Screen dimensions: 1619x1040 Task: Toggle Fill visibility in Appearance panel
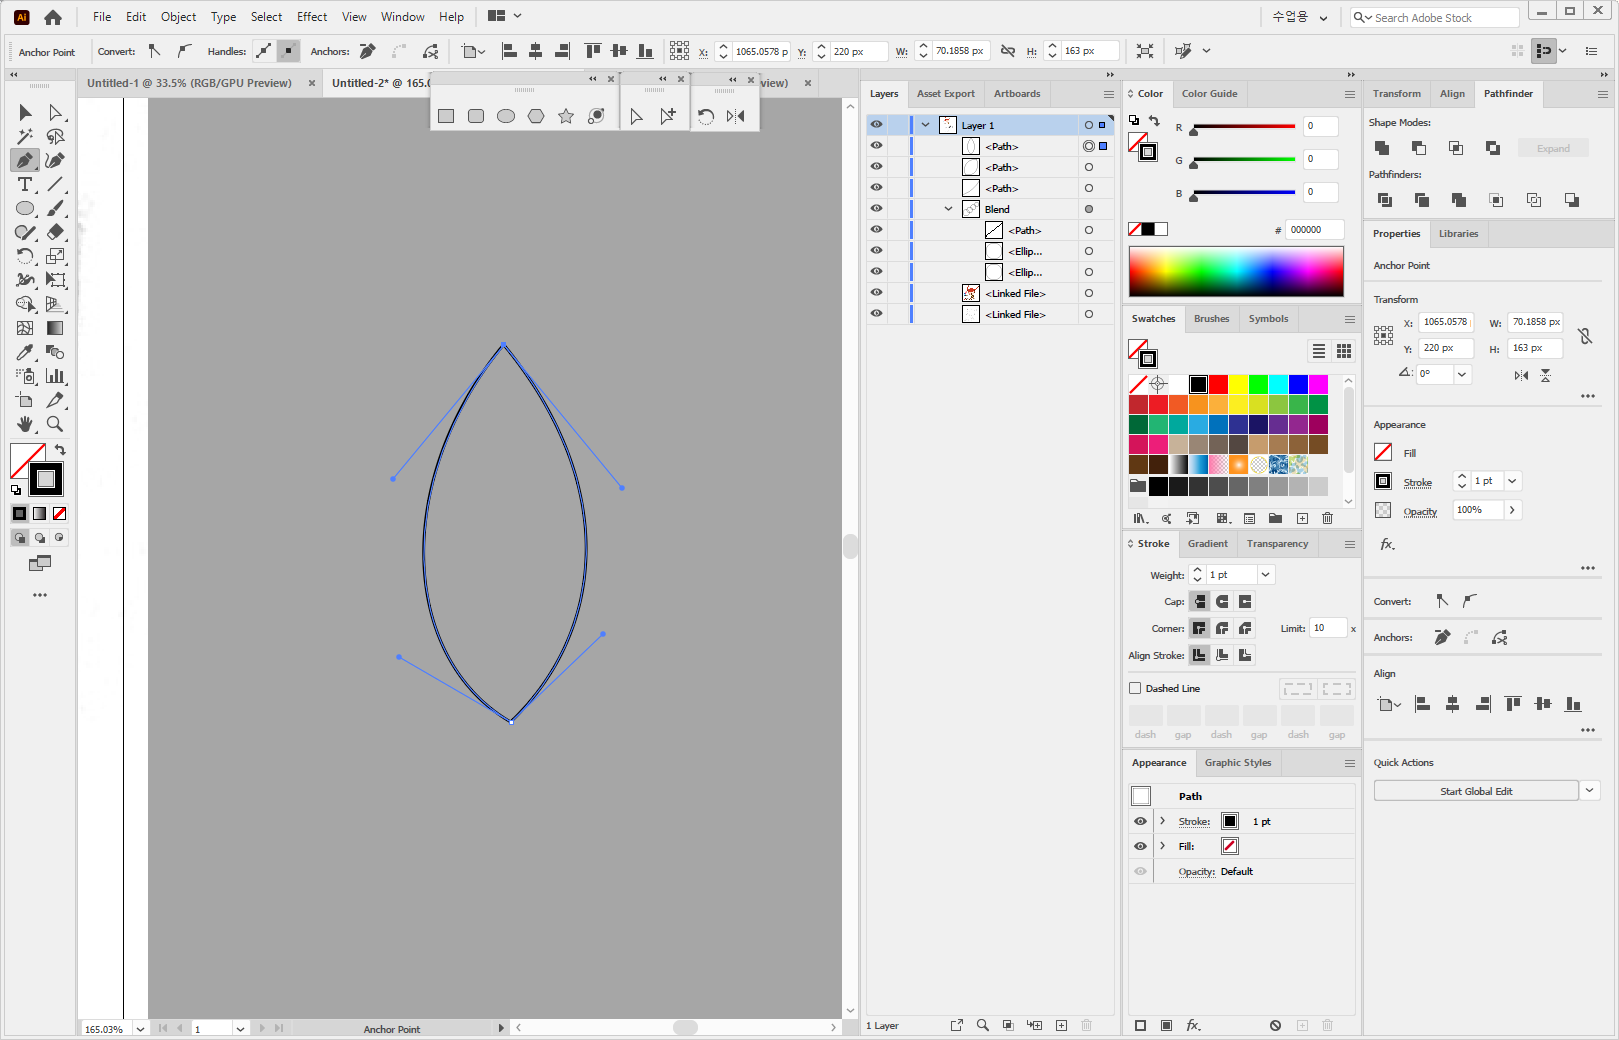(1140, 846)
